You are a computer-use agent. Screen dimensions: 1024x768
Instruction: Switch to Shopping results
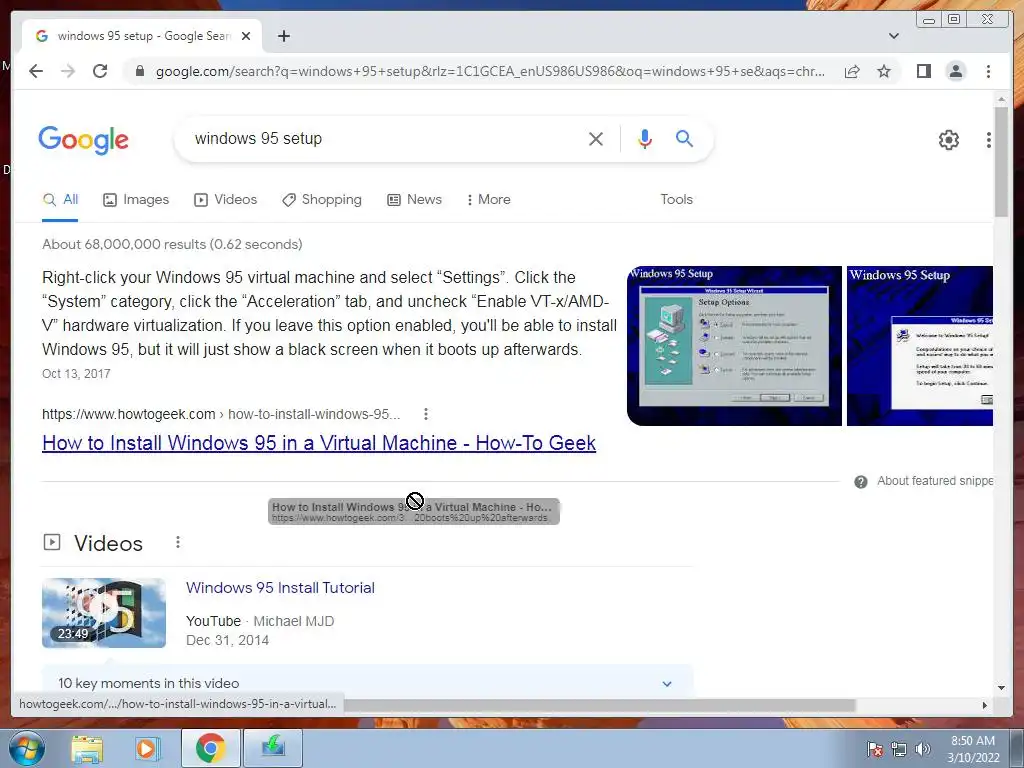(x=321, y=200)
